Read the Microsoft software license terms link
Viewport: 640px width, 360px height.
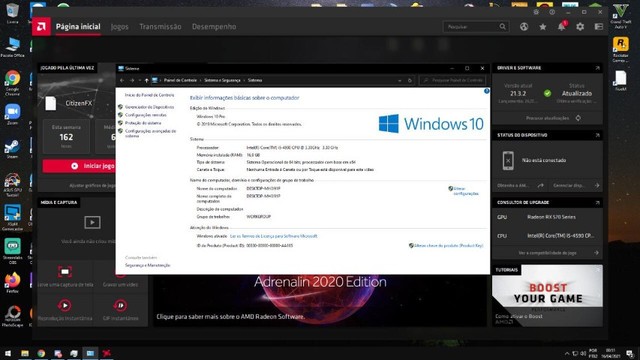[273, 236]
